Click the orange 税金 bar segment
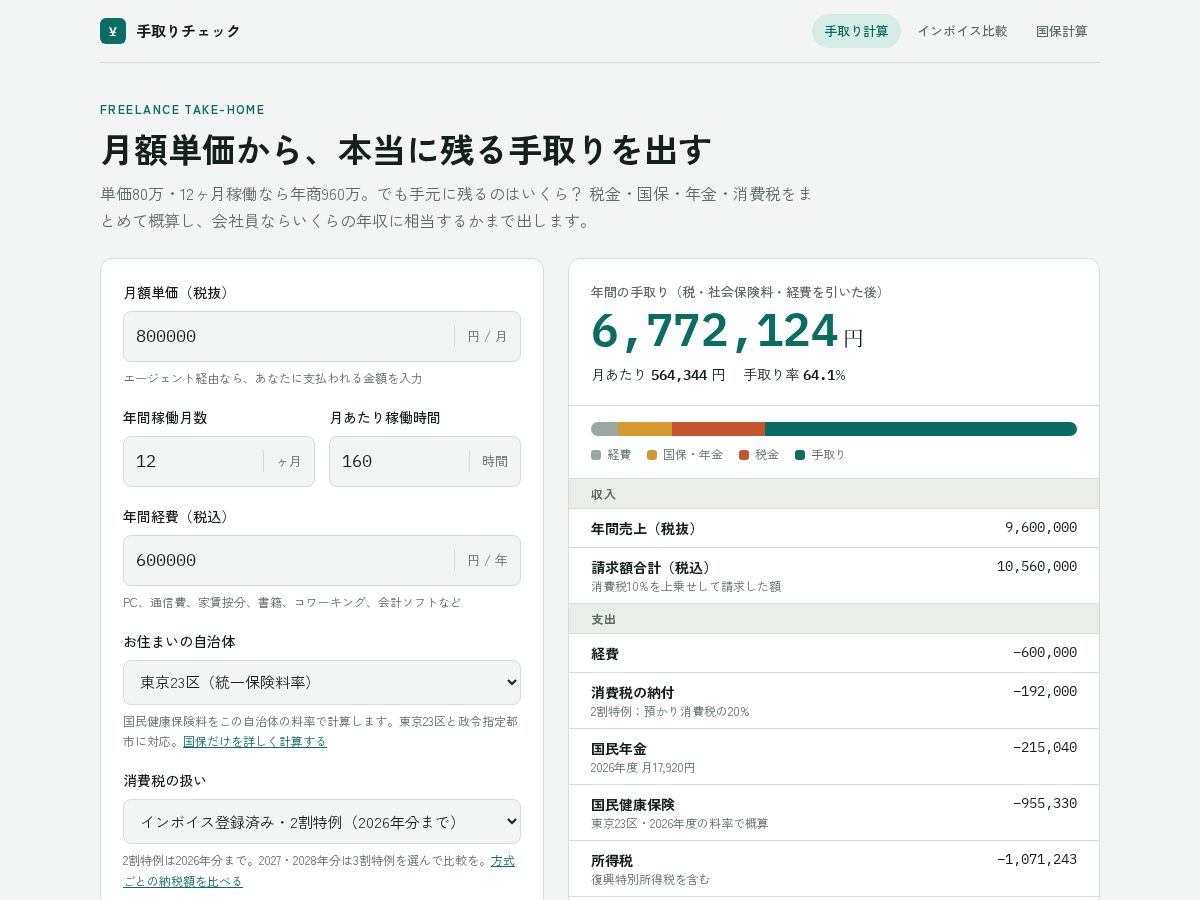The width and height of the screenshot is (1200, 900). (718, 429)
